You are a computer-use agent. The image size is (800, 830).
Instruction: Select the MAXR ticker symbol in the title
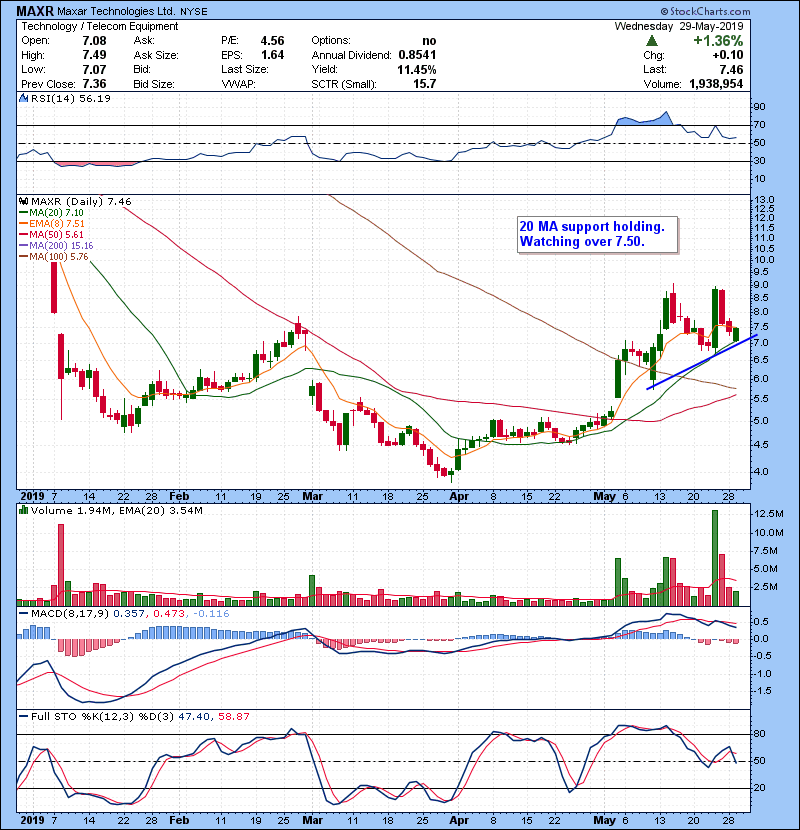pyautogui.click(x=35, y=11)
